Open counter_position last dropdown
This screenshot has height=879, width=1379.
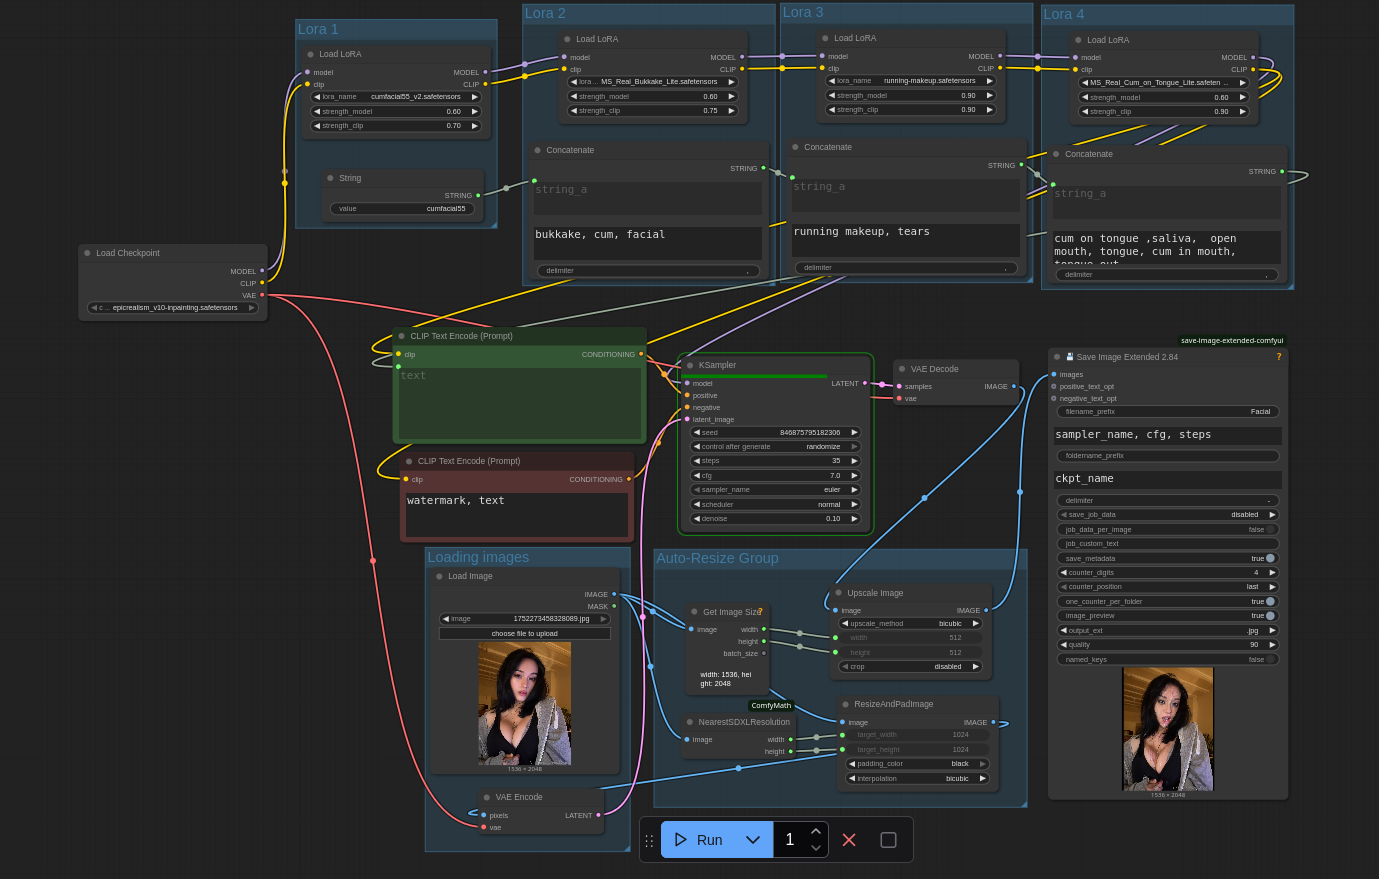coord(1168,586)
